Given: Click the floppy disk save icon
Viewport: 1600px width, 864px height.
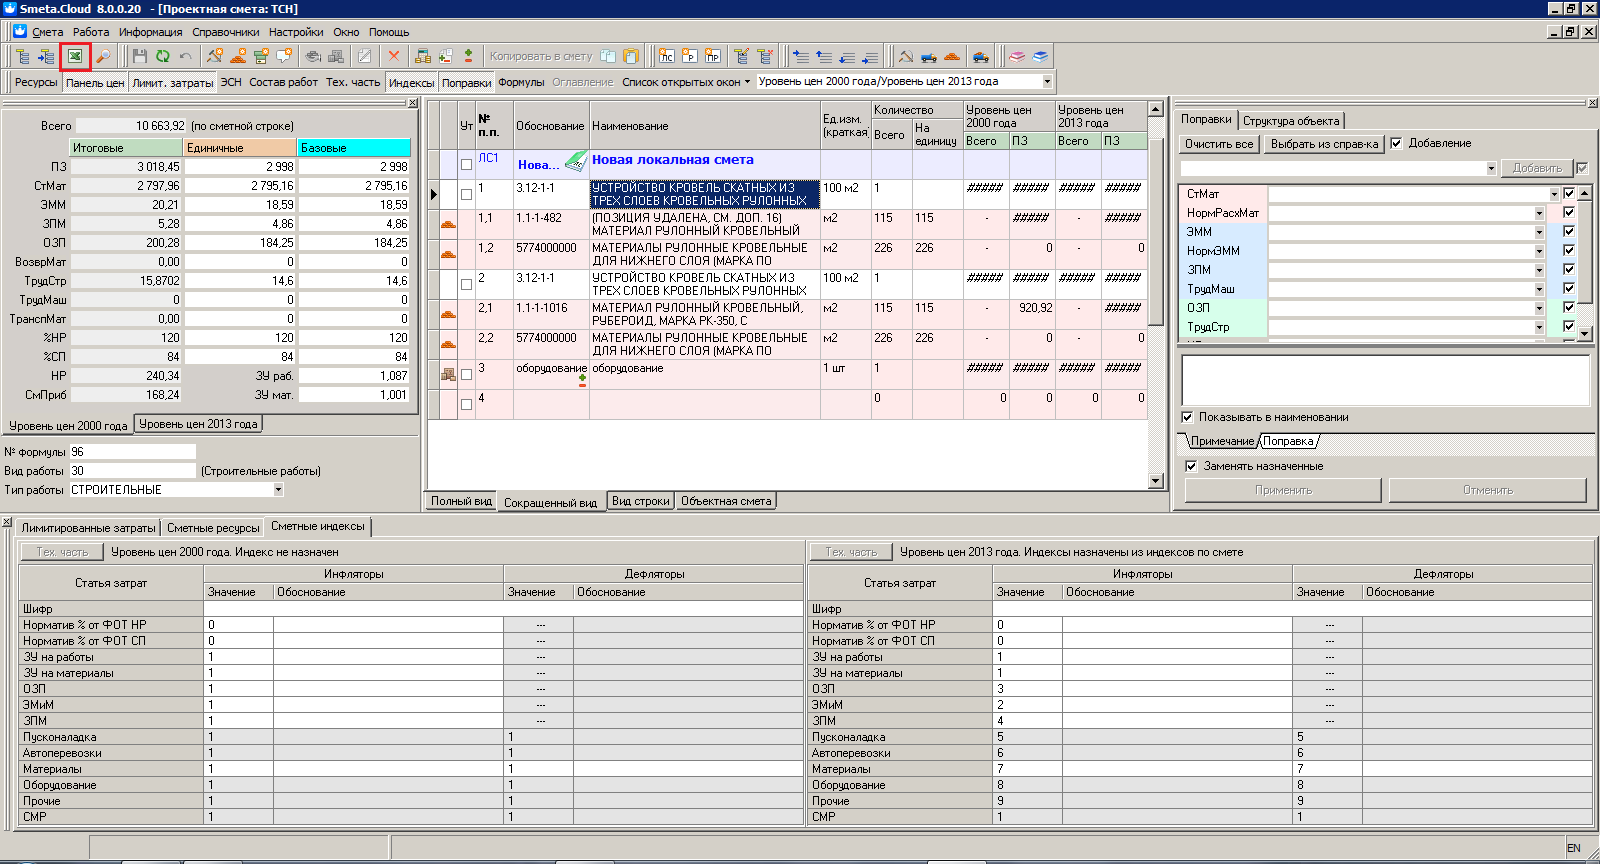Looking at the screenshot, I should click(139, 56).
